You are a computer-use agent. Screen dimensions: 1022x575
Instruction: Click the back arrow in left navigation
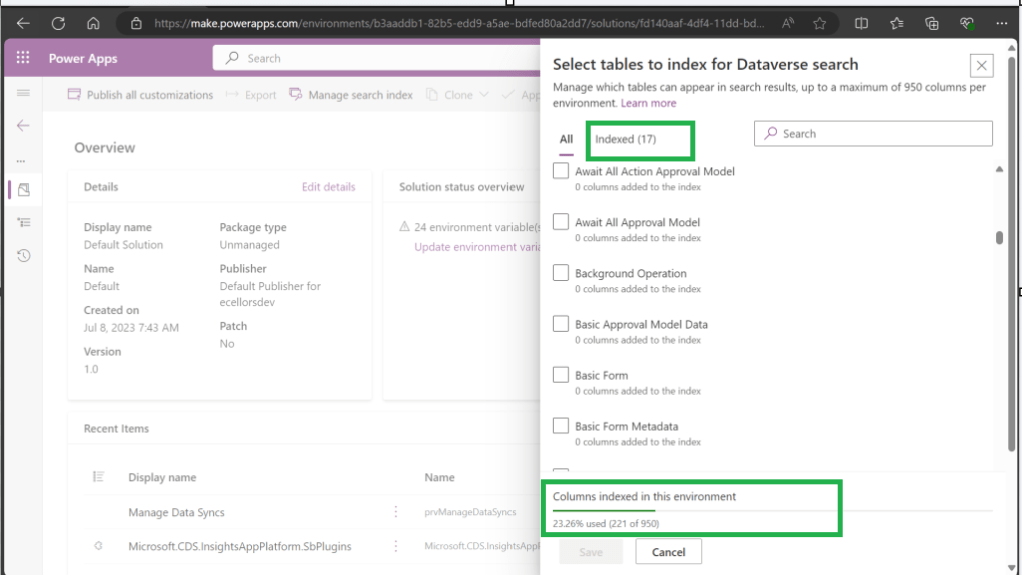23,126
